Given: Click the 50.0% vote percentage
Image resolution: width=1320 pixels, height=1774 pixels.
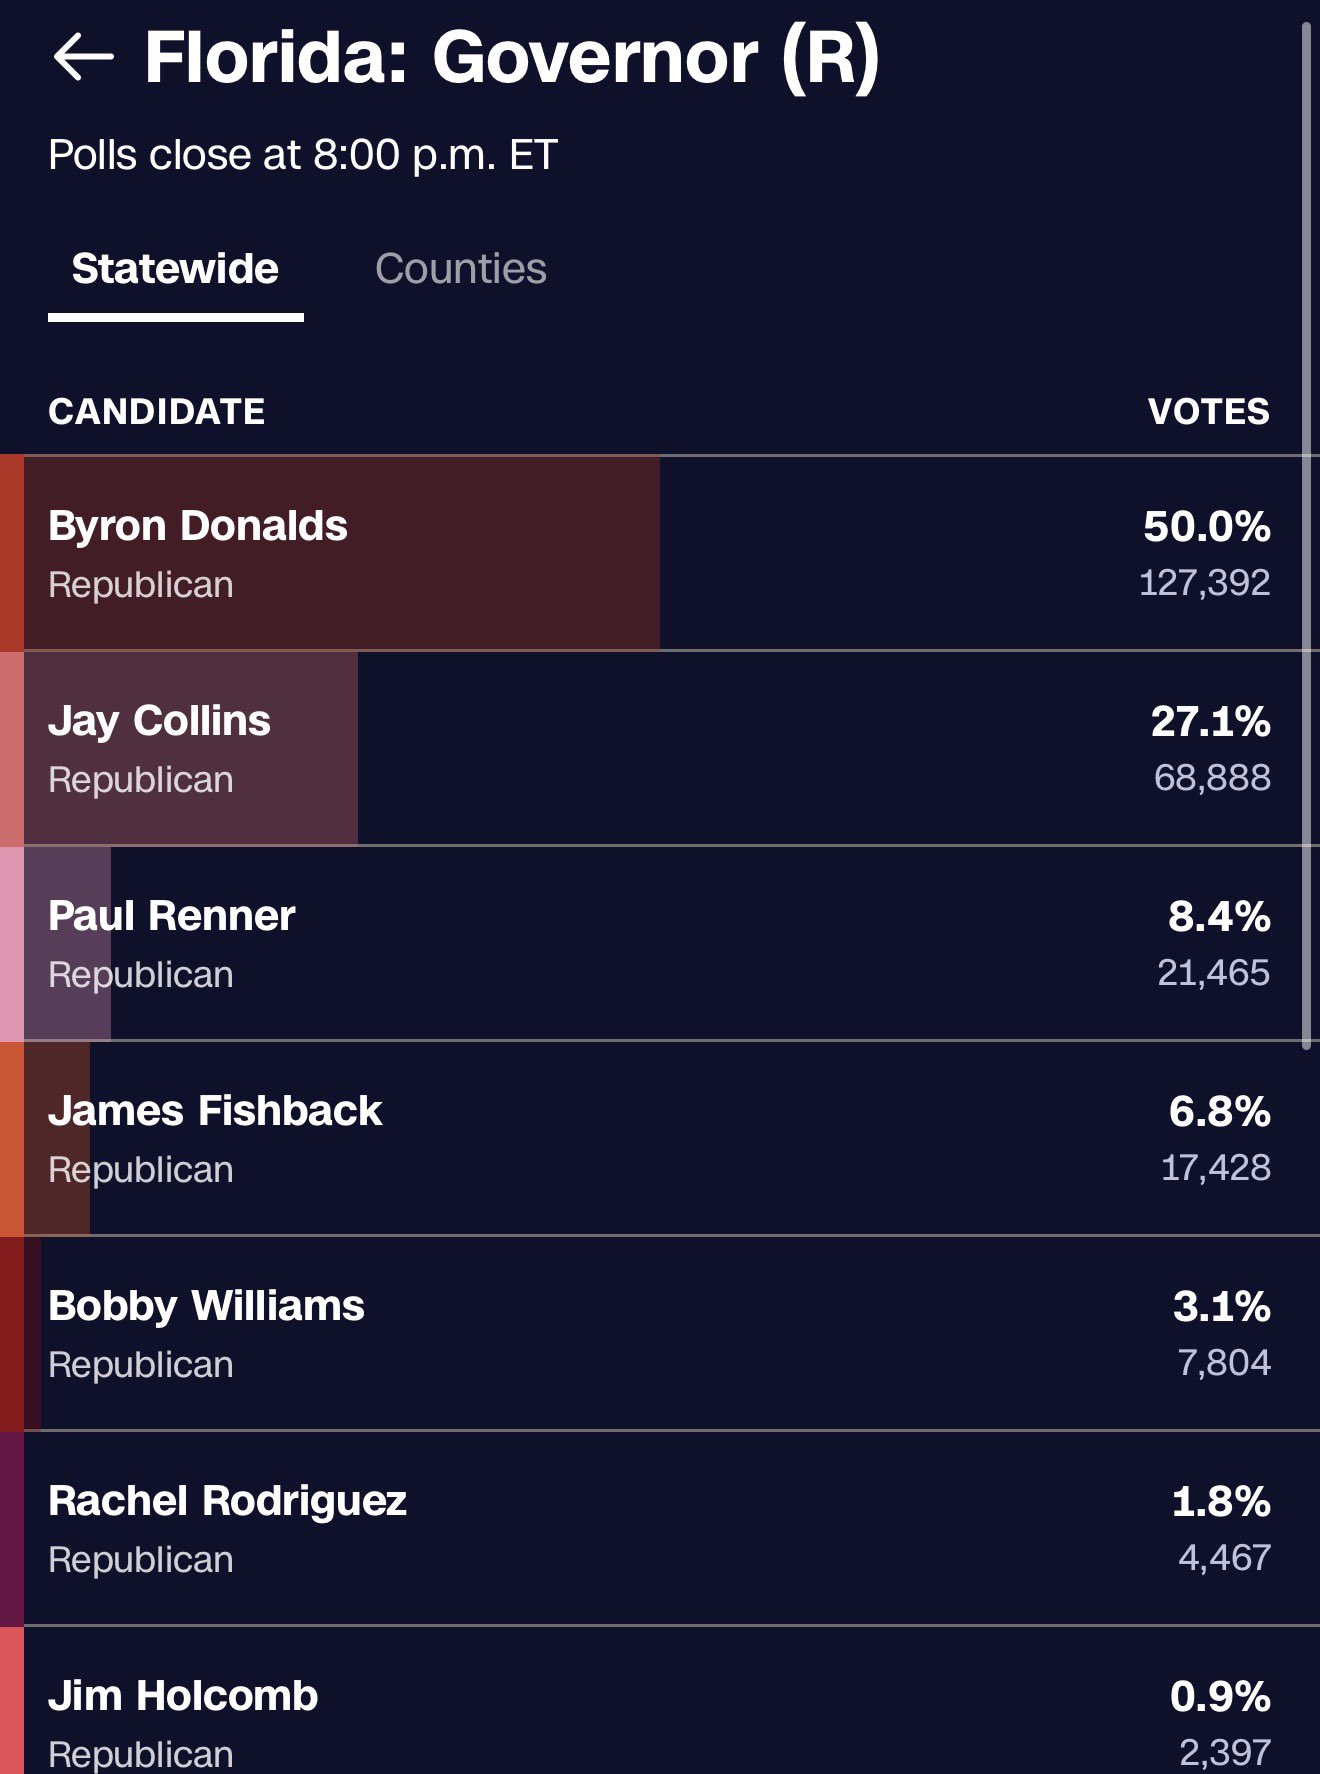Looking at the screenshot, I should (1207, 526).
